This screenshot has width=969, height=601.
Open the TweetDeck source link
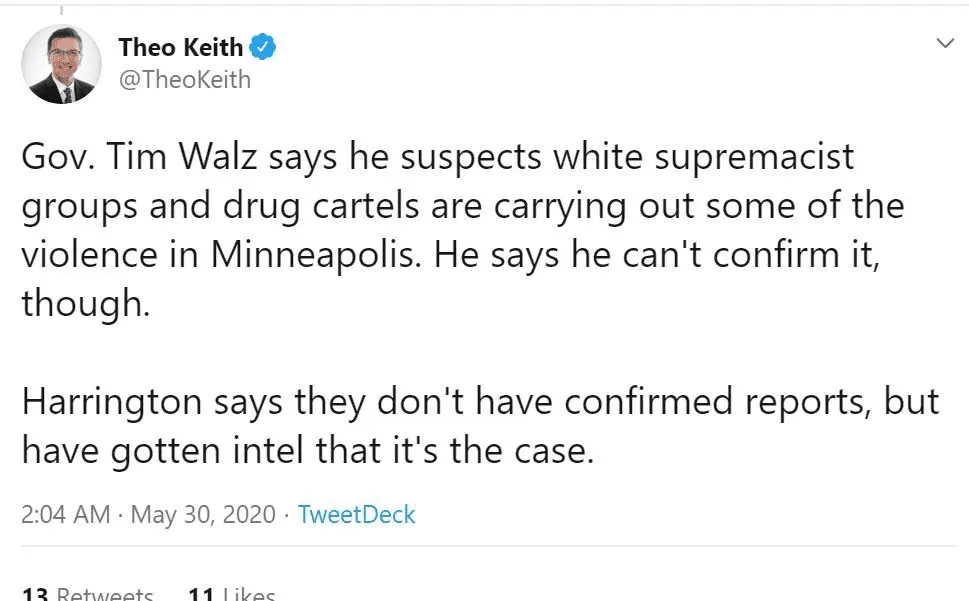[x=357, y=515]
